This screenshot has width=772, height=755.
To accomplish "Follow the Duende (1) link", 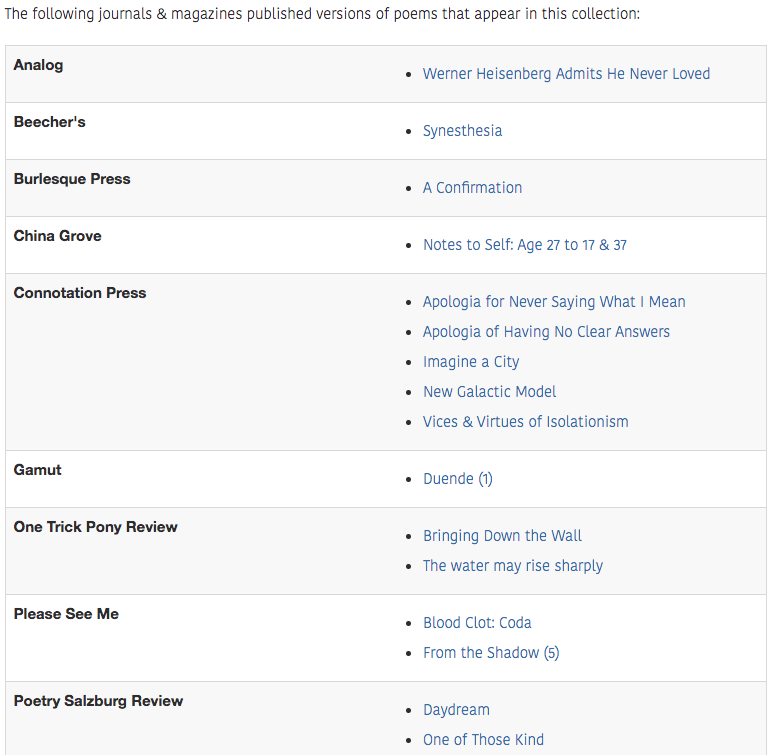I will point(457,479).
